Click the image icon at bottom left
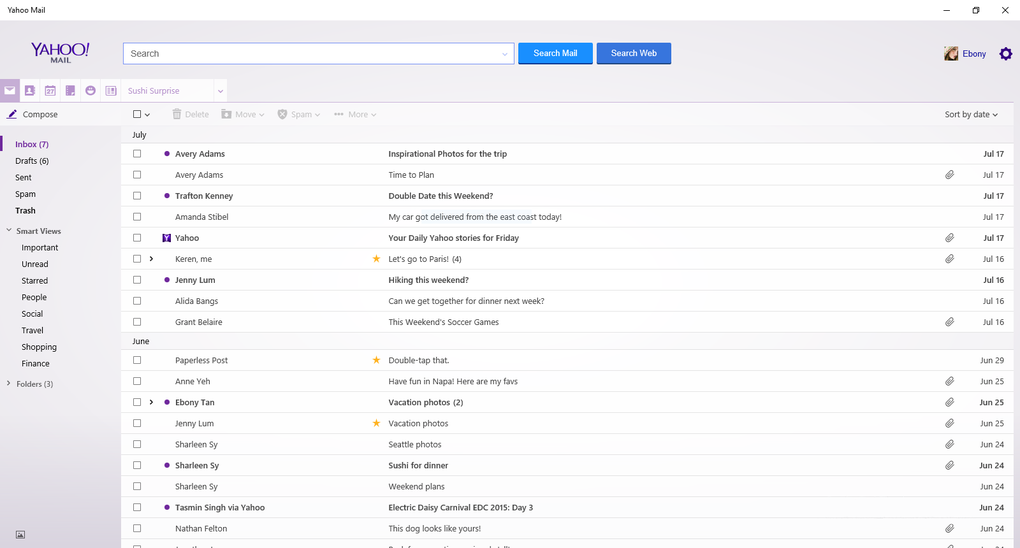Screen dimensions: 1020x548 20,535
